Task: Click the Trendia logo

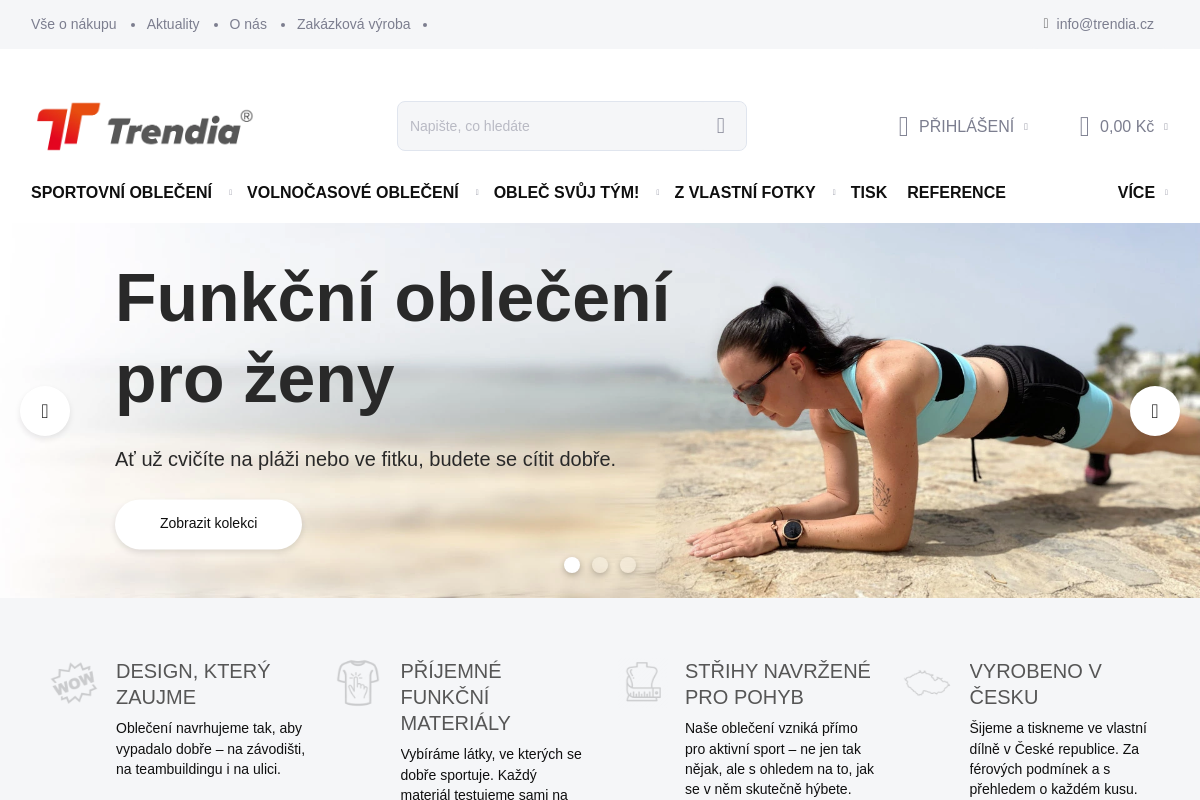Action: [x=144, y=126]
